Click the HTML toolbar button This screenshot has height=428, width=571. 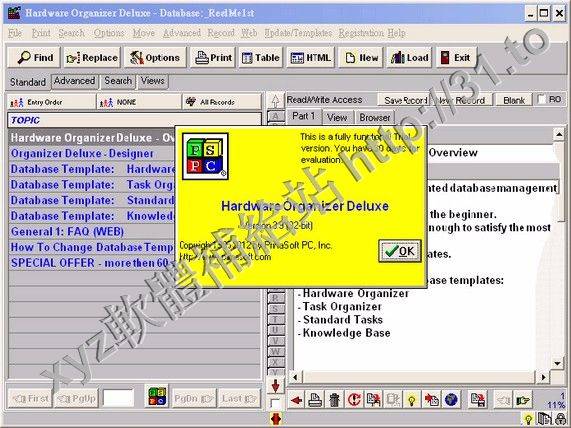tap(311, 58)
